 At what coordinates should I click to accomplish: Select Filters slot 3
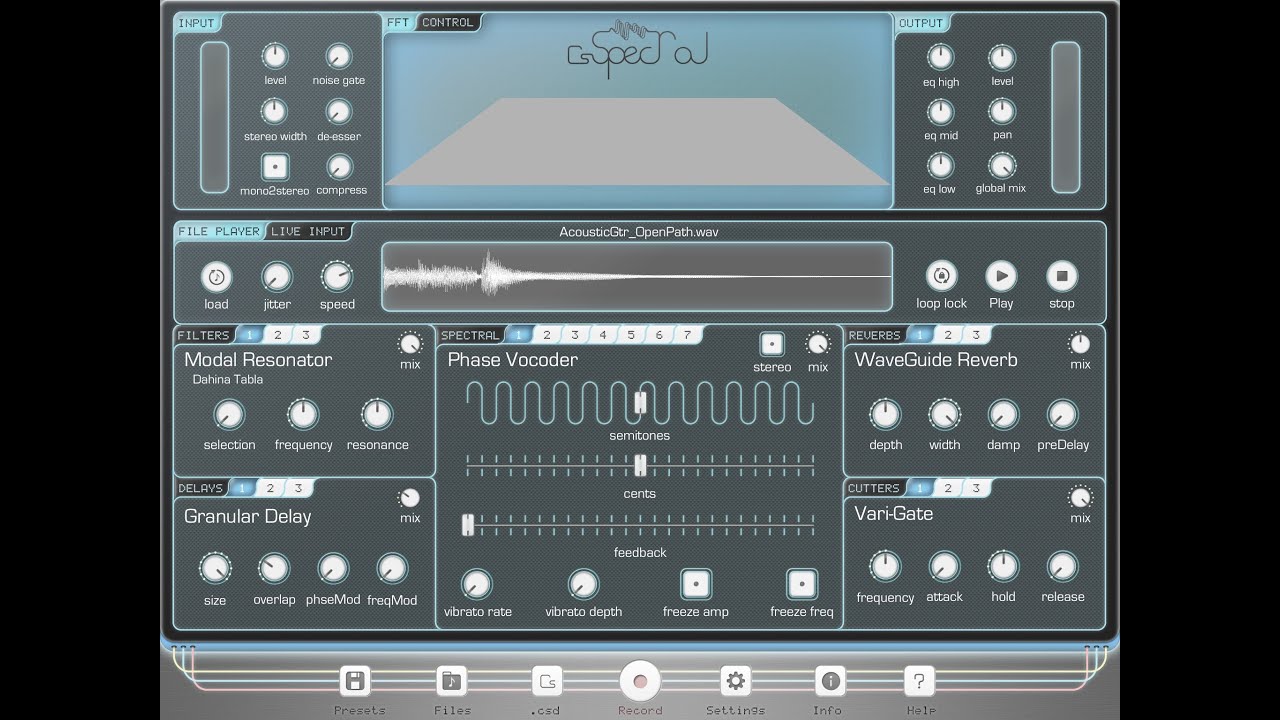tap(306, 335)
